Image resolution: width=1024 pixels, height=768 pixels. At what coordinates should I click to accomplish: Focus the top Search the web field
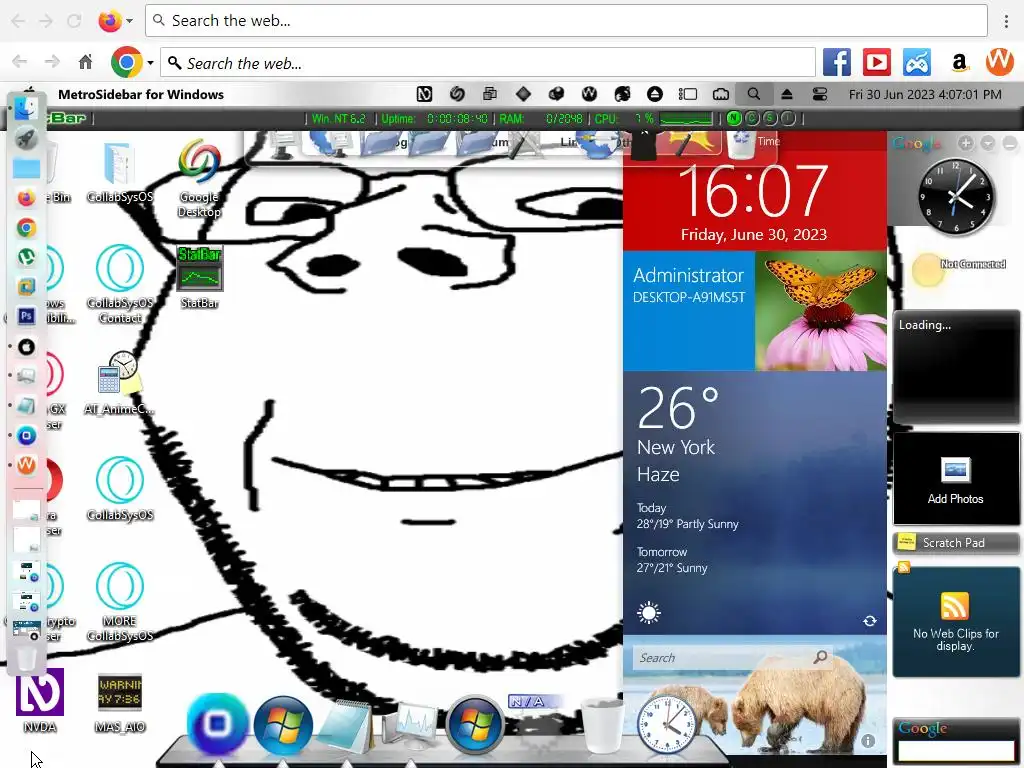tap(566, 21)
